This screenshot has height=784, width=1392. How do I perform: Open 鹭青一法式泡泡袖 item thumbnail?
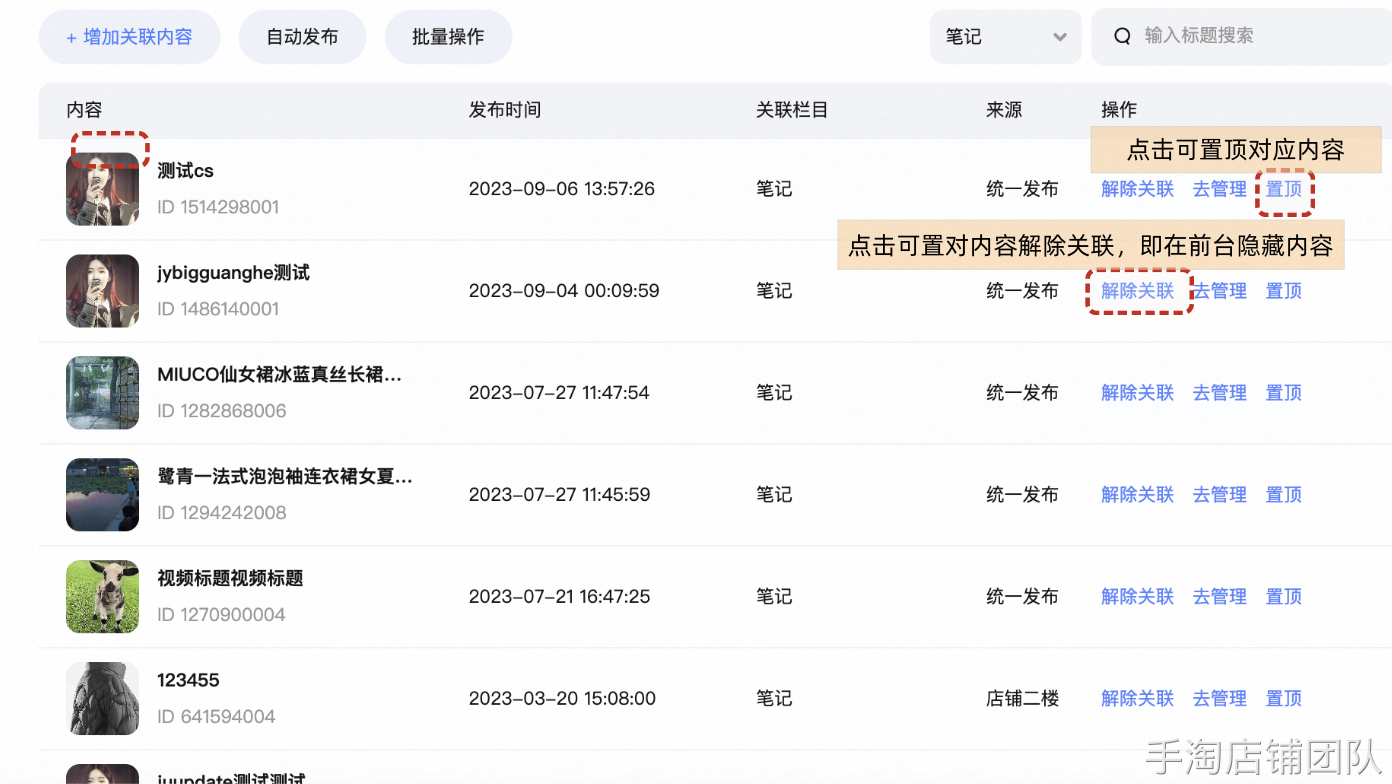pyautogui.click(x=102, y=495)
